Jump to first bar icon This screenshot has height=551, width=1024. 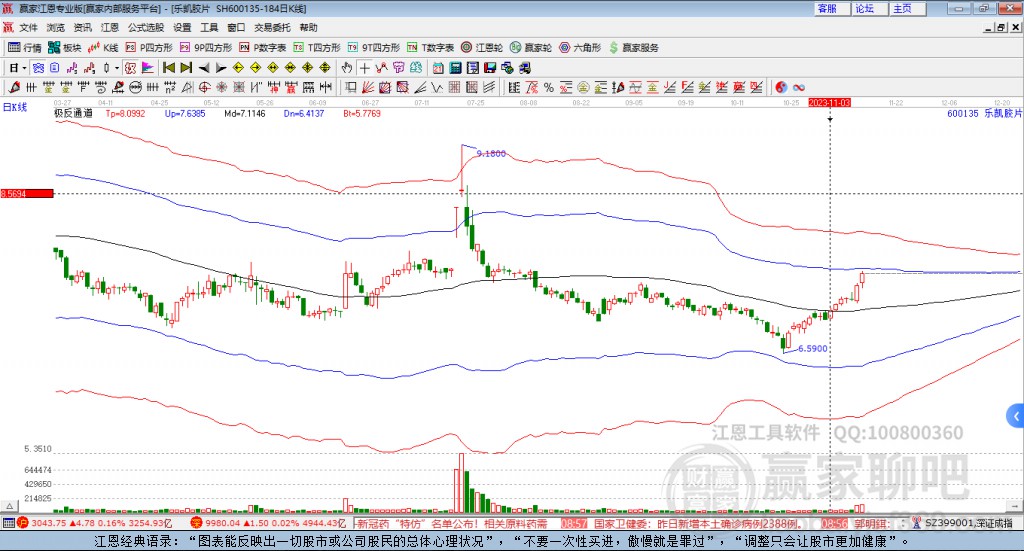tap(168, 68)
